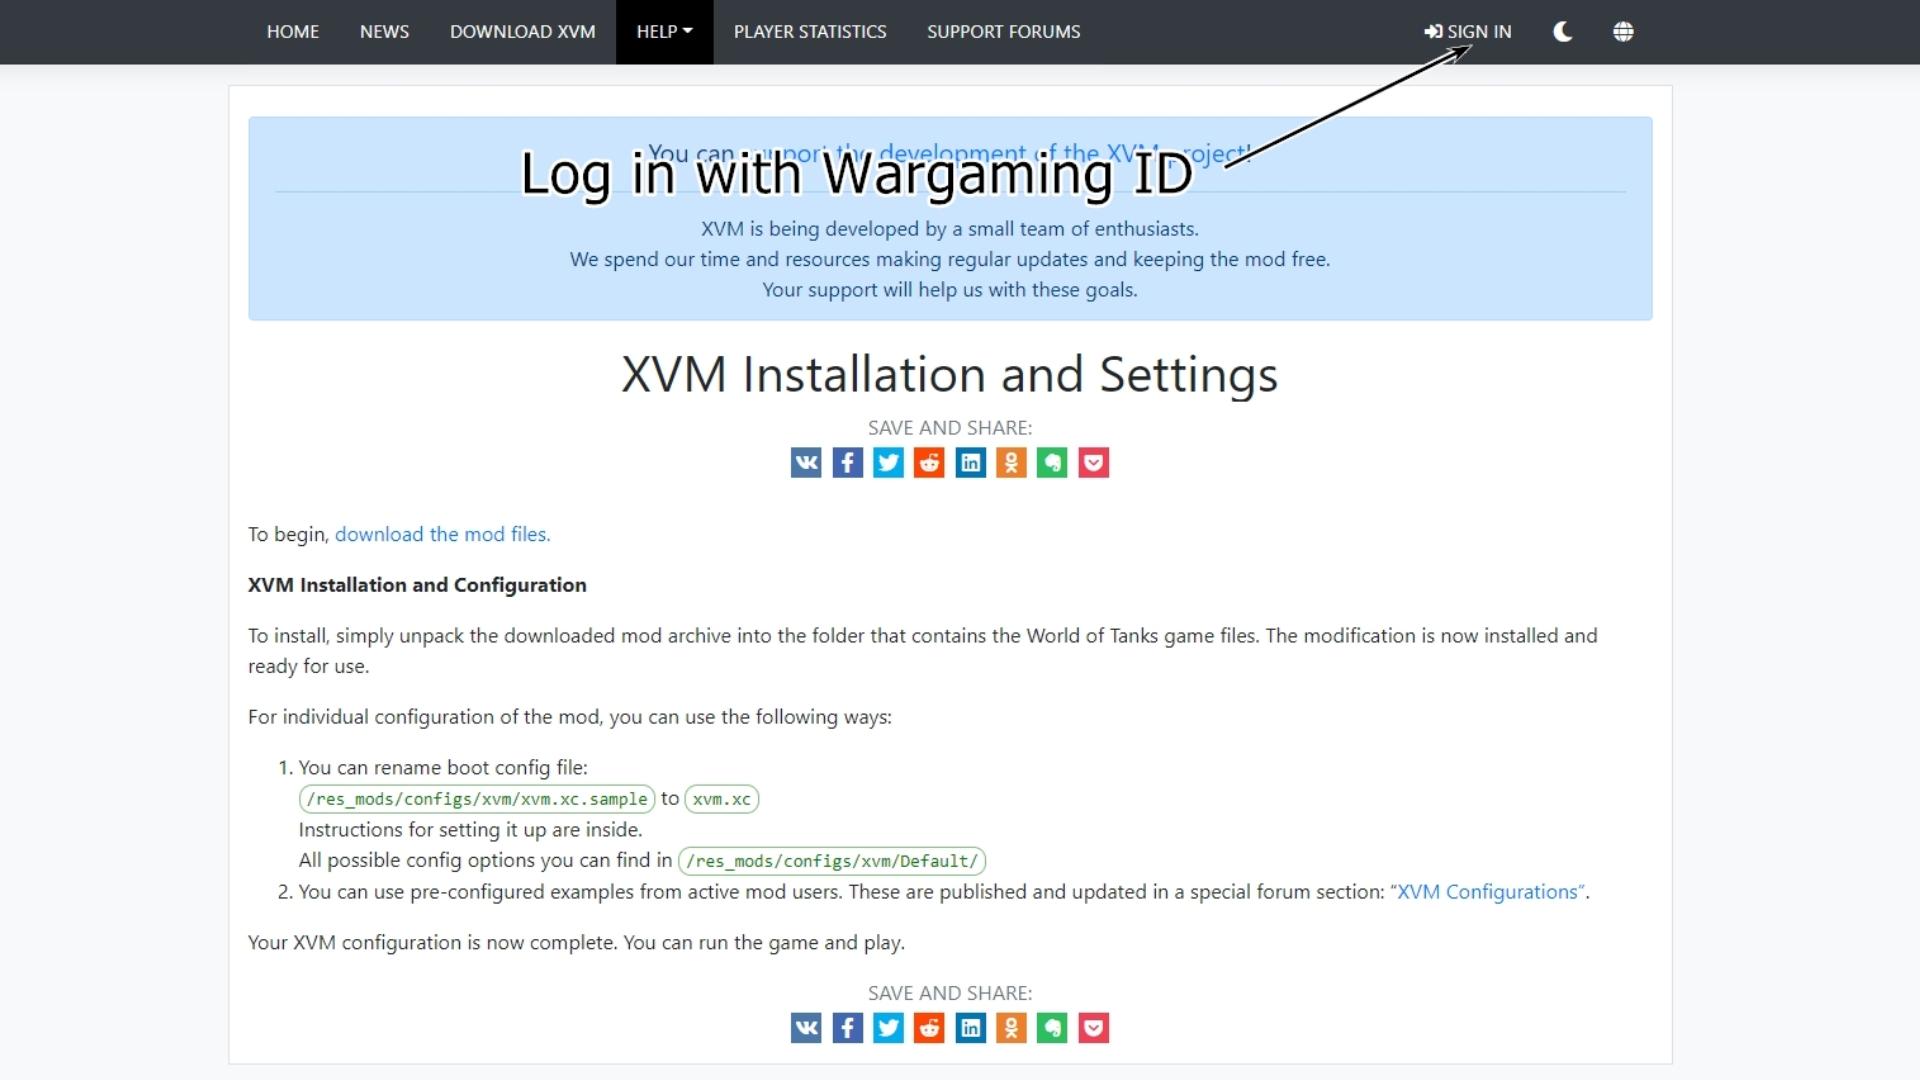Viewport: 1920px width, 1080px height.
Task: Share on Odnoklassniki using the bottom icon row
Action: pyautogui.click(x=1011, y=1028)
